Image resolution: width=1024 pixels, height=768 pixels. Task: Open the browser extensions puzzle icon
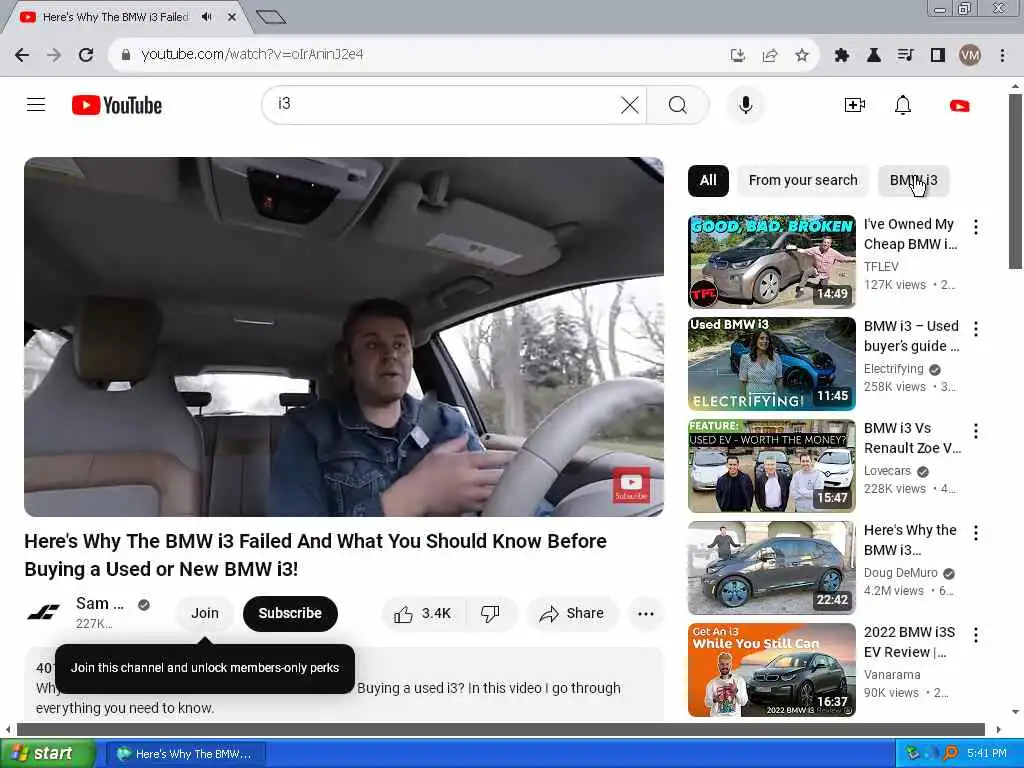coord(842,56)
